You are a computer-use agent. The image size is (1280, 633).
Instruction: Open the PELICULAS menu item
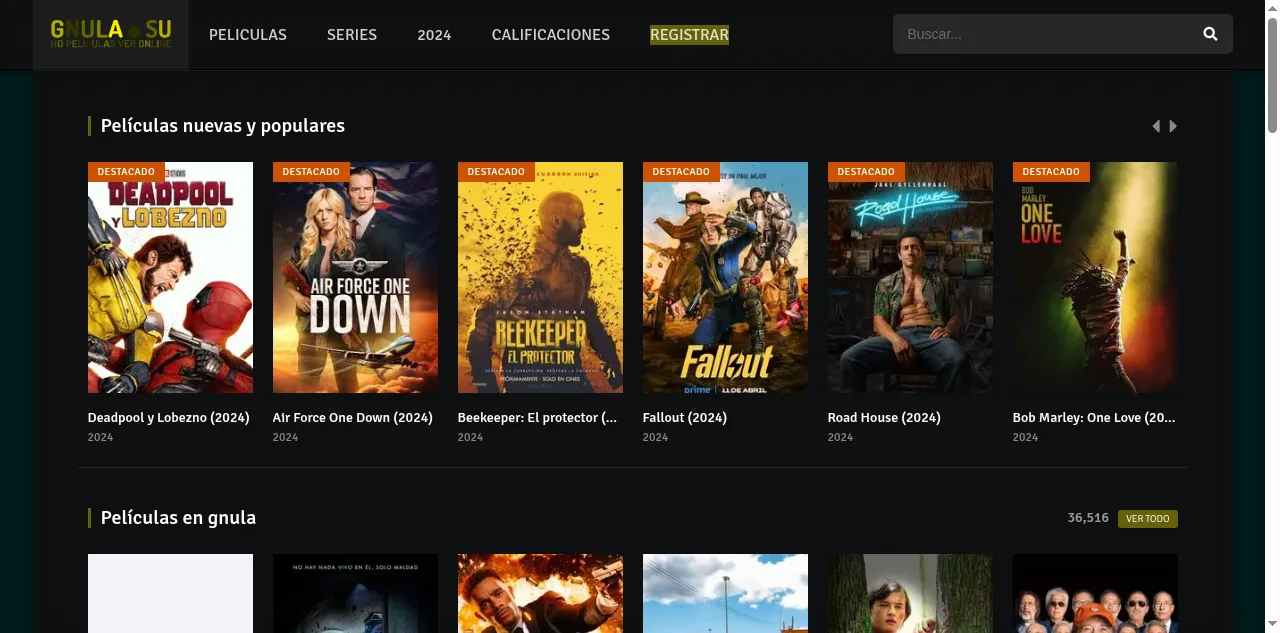248,35
